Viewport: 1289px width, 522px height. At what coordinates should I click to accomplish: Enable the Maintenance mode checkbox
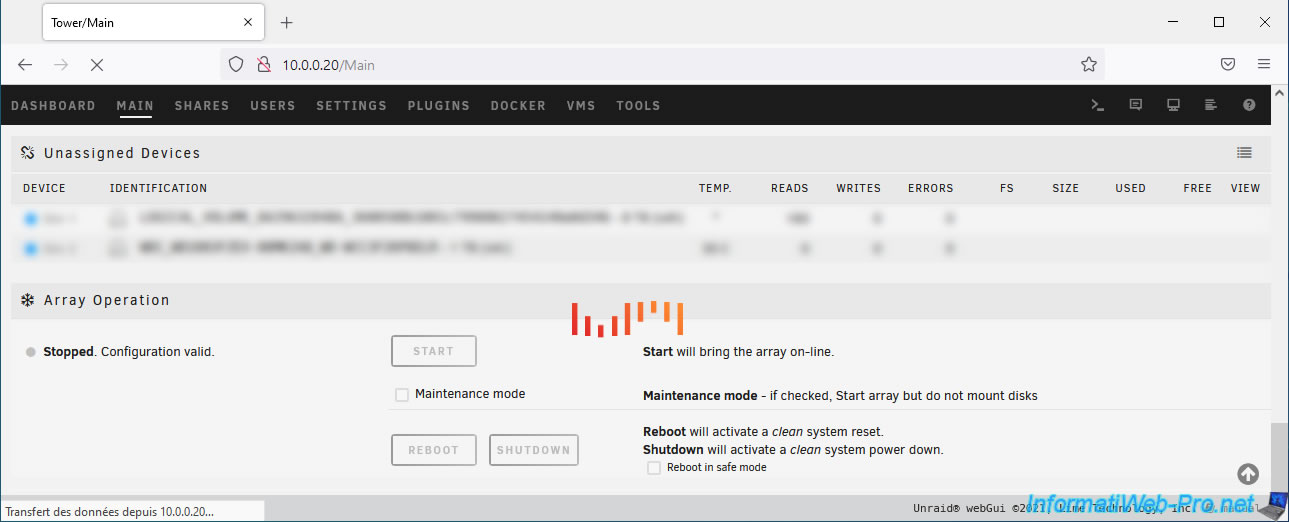click(x=402, y=395)
